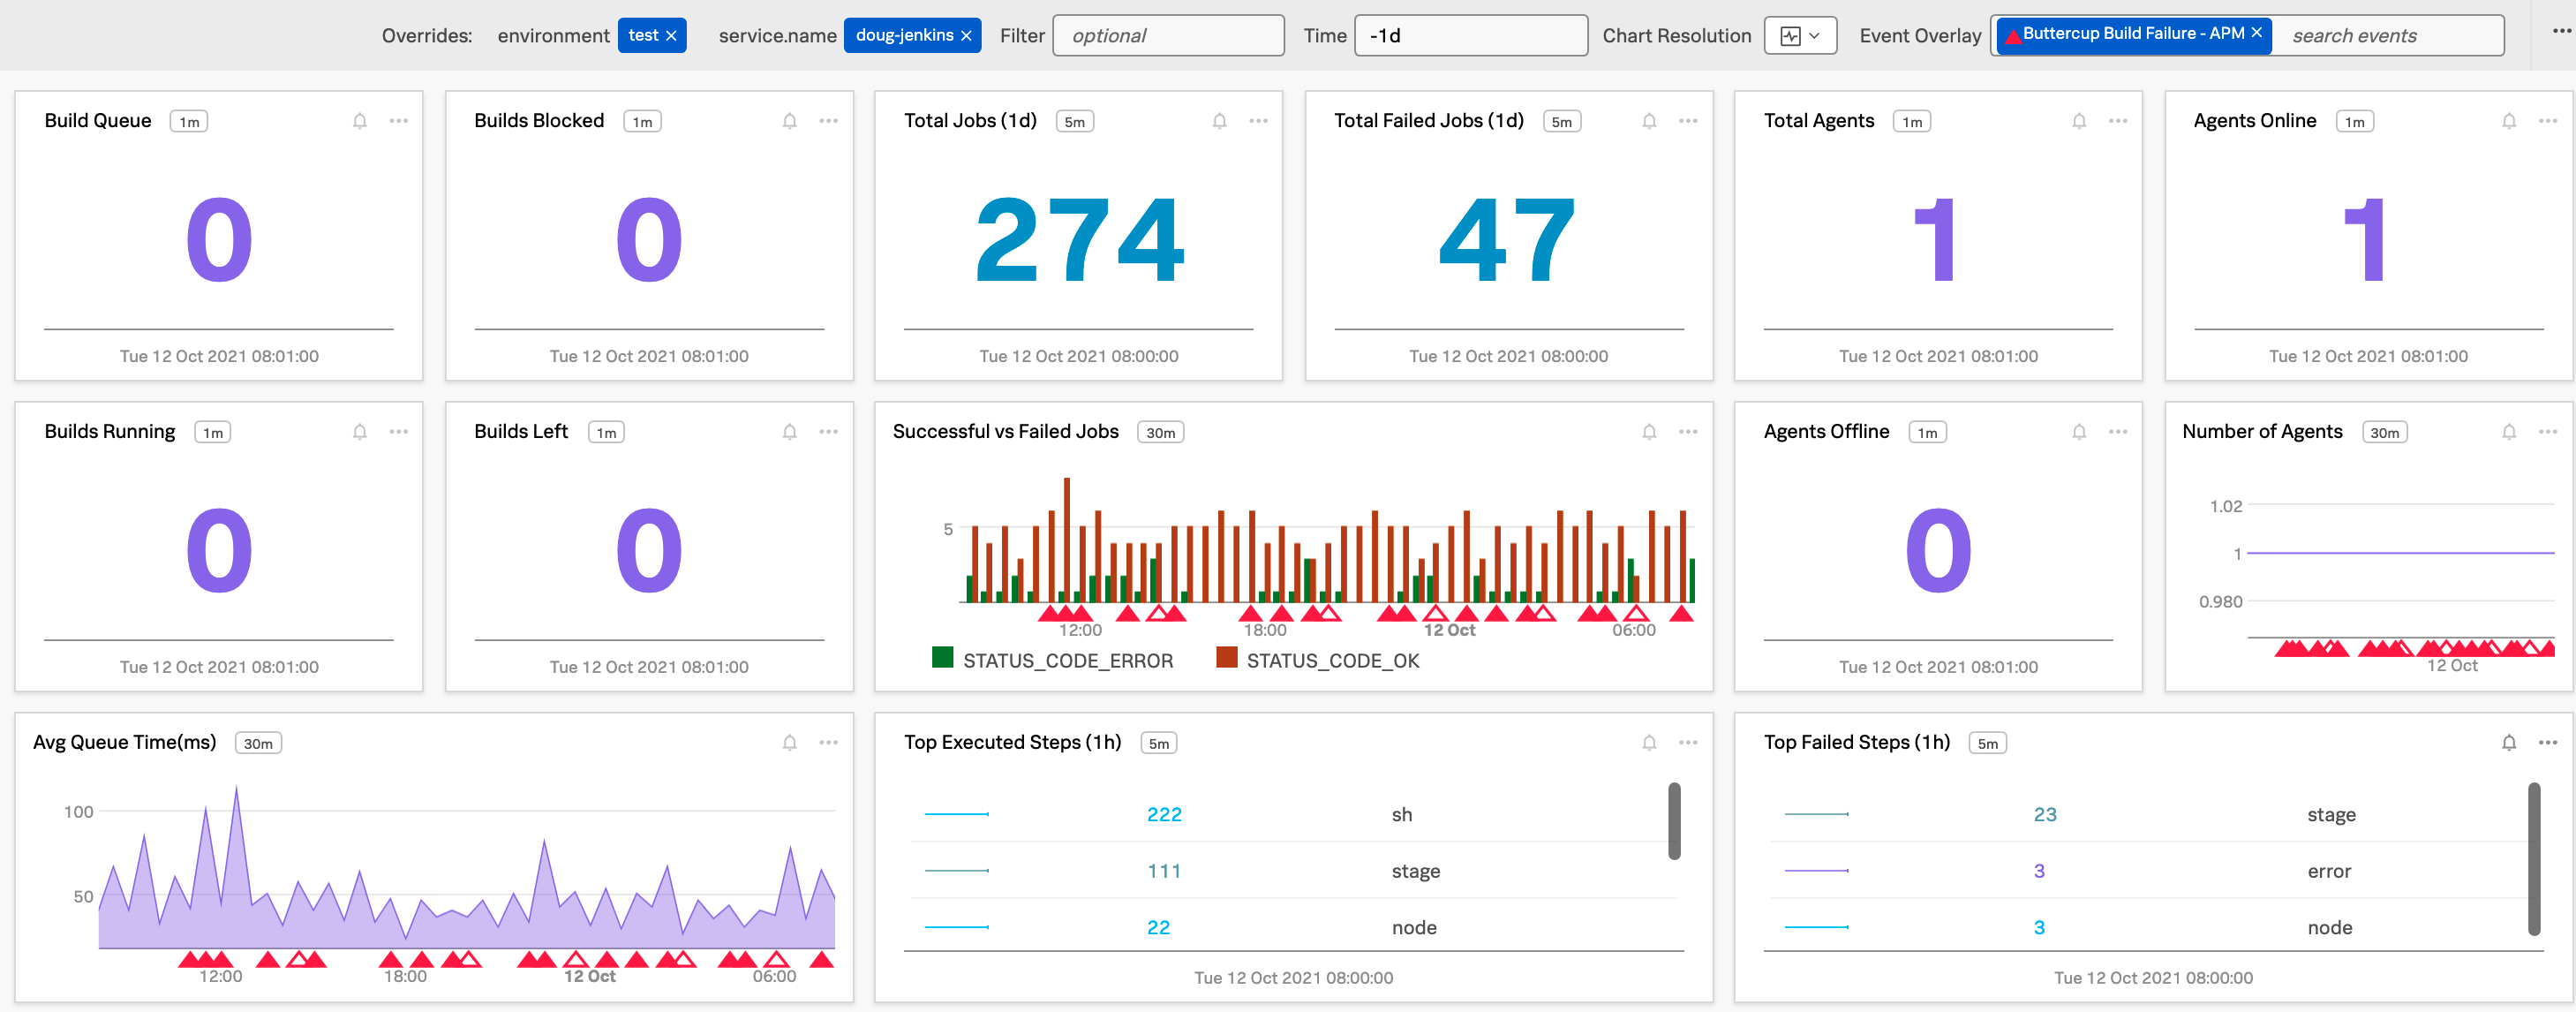Screen dimensions: 2576x1012
Task: Open the Avg Queue Time chart actions menu
Action: [x=828, y=743]
